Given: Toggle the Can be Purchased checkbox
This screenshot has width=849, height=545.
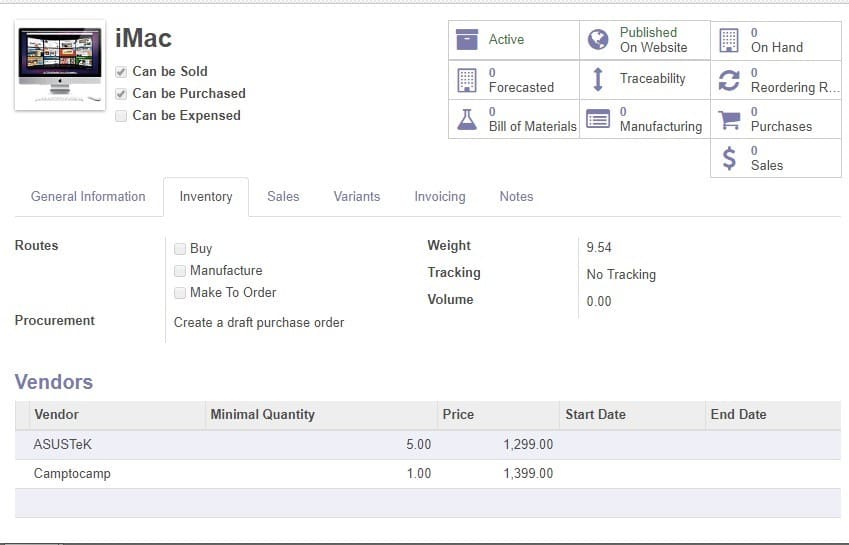Looking at the screenshot, I should pos(121,94).
